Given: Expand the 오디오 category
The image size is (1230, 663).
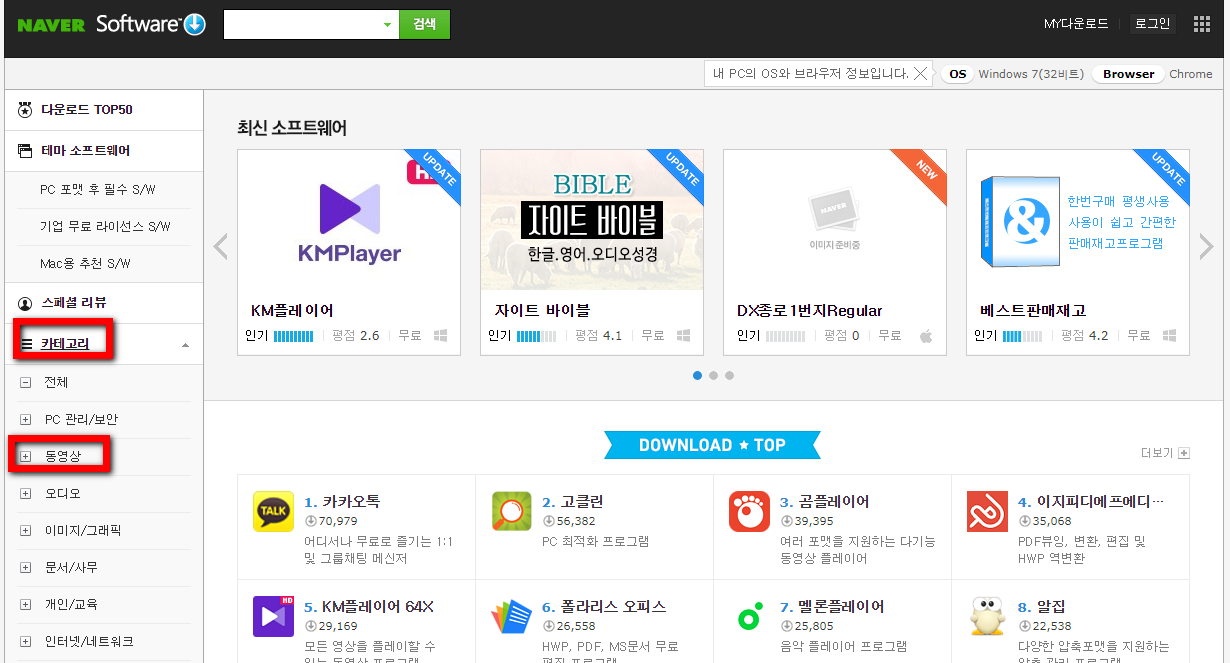Looking at the screenshot, I should 26,494.
